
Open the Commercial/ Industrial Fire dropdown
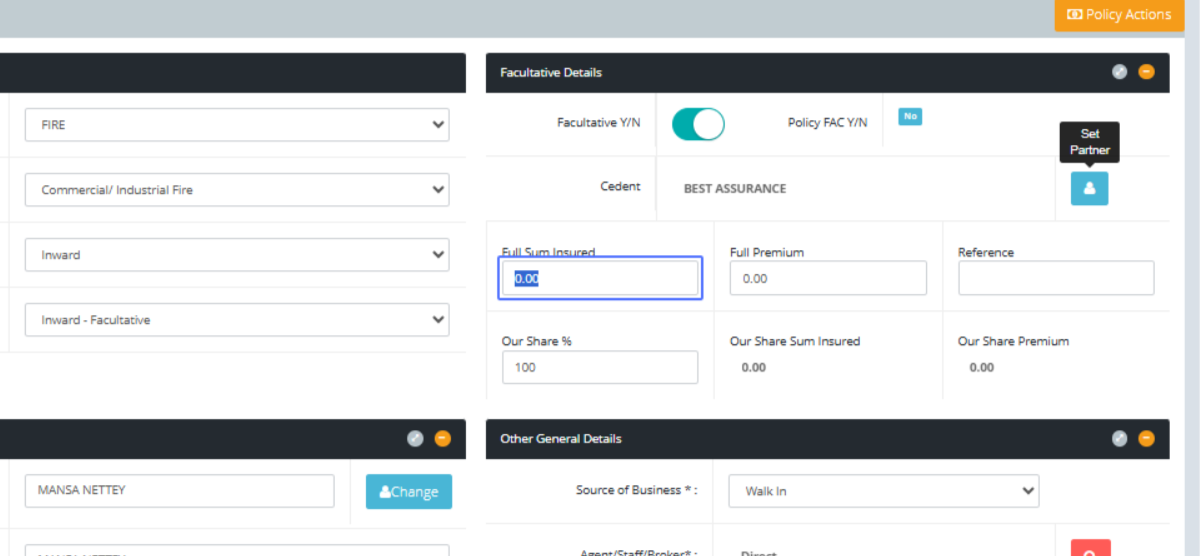click(x=237, y=190)
